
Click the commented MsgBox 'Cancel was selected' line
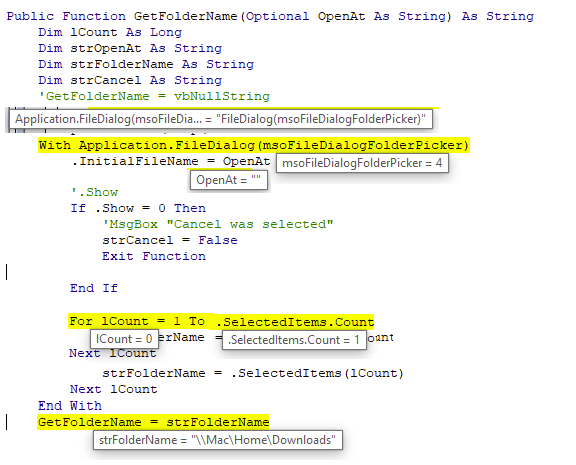(x=218, y=224)
